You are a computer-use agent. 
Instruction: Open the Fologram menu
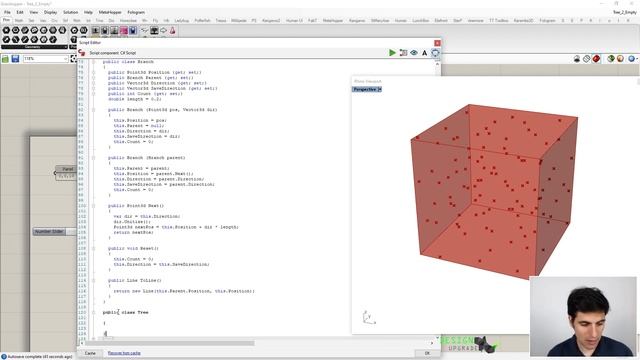point(136,12)
